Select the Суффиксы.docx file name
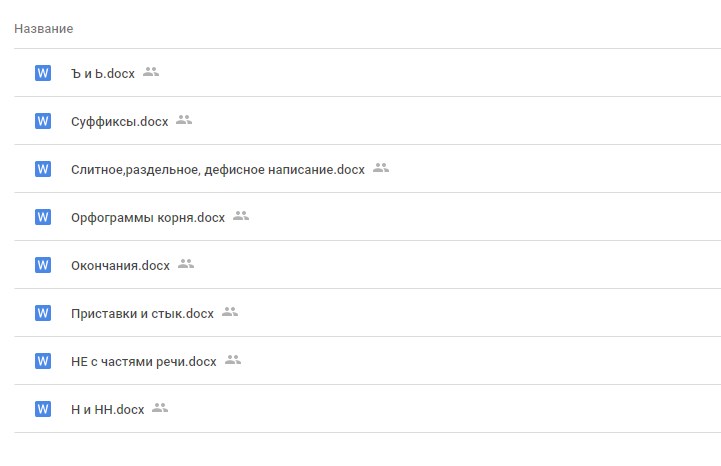 (120, 121)
